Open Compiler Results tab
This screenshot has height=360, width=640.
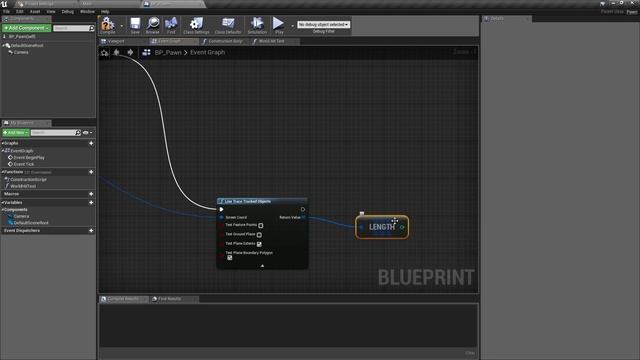123,299
